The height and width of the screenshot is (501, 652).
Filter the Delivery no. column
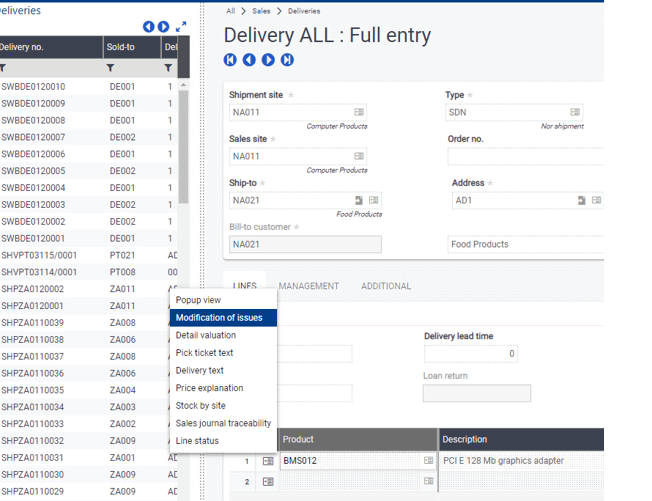tap(3, 68)
